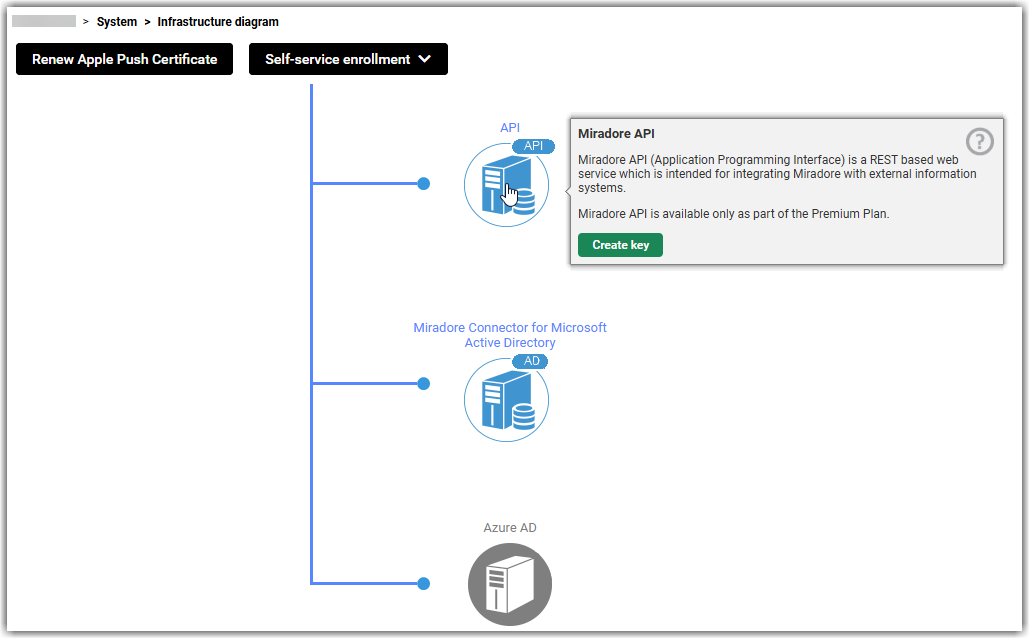
Task: Click Renew Apple Push Certificate button
Action: [x=125, y=59]
